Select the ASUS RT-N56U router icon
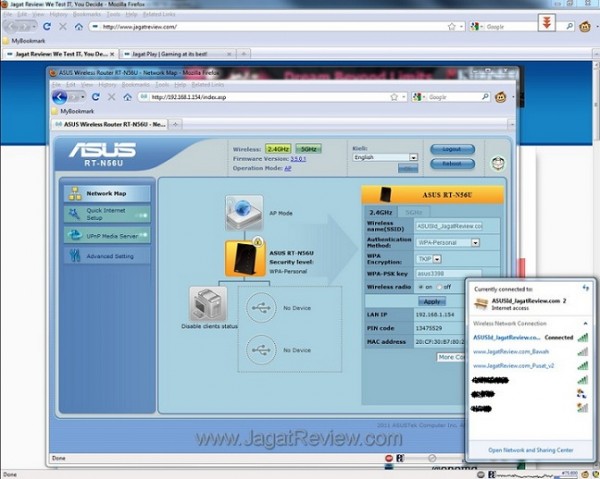The height and width of the screenshot is (479, 600). [x=245, y=259]
